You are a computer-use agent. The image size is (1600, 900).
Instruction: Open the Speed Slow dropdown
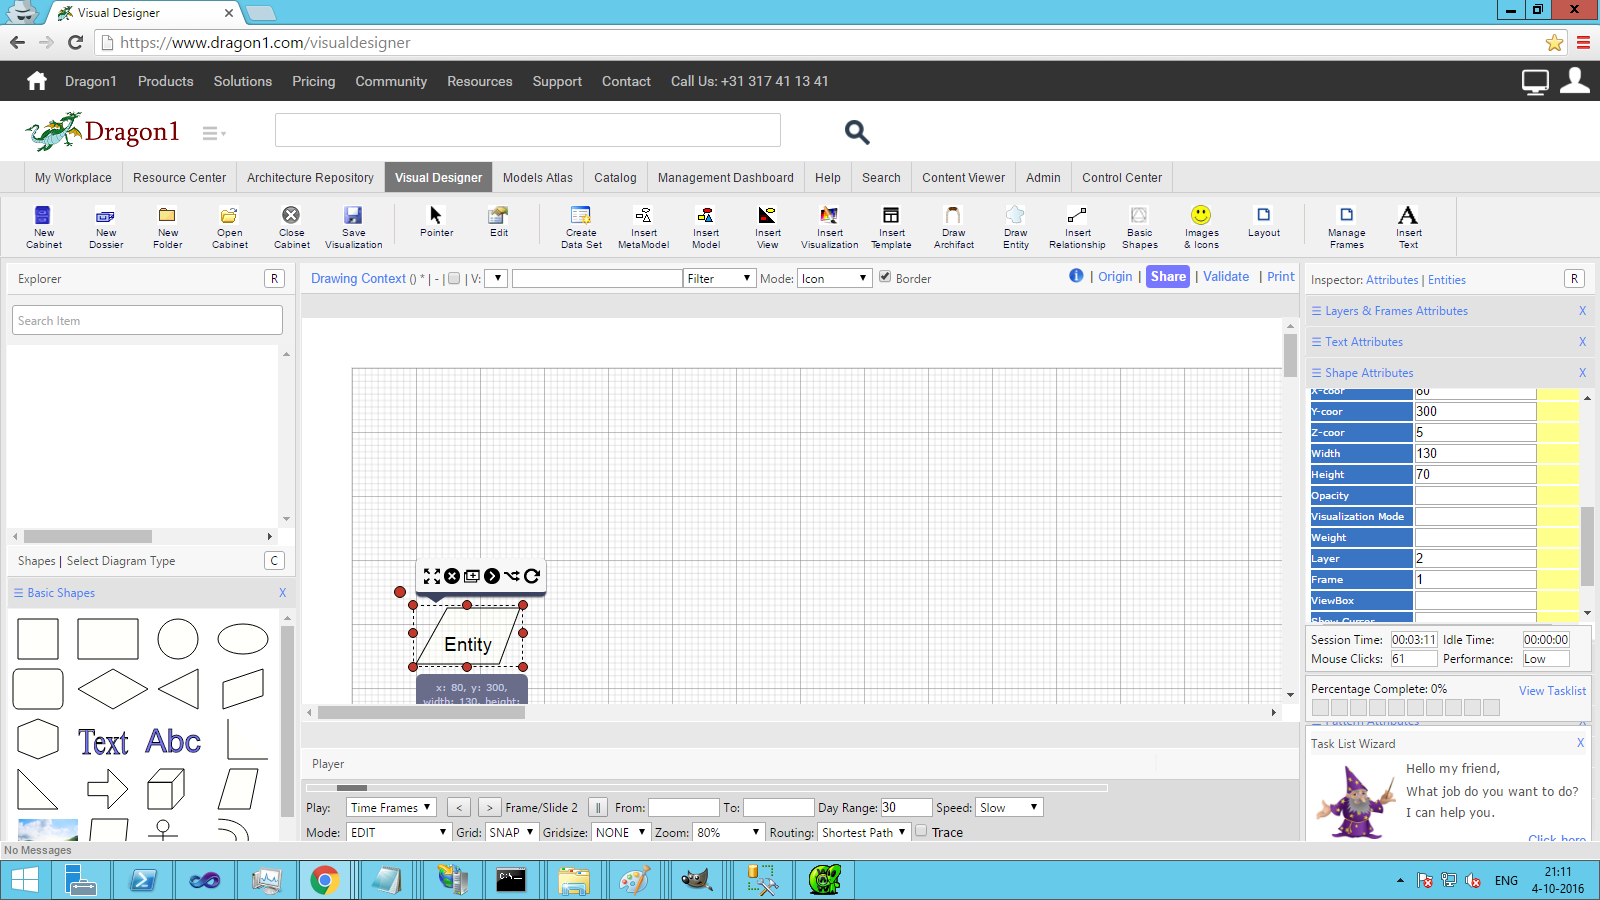point(1009,807)
